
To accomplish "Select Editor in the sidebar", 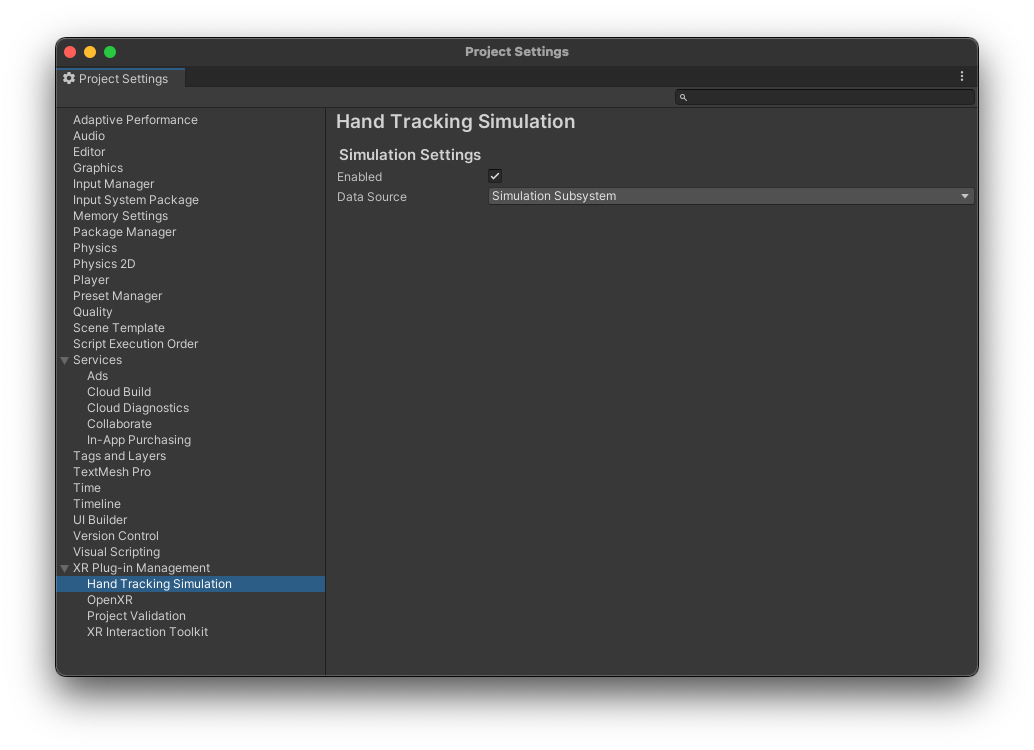I will point(89,152).
